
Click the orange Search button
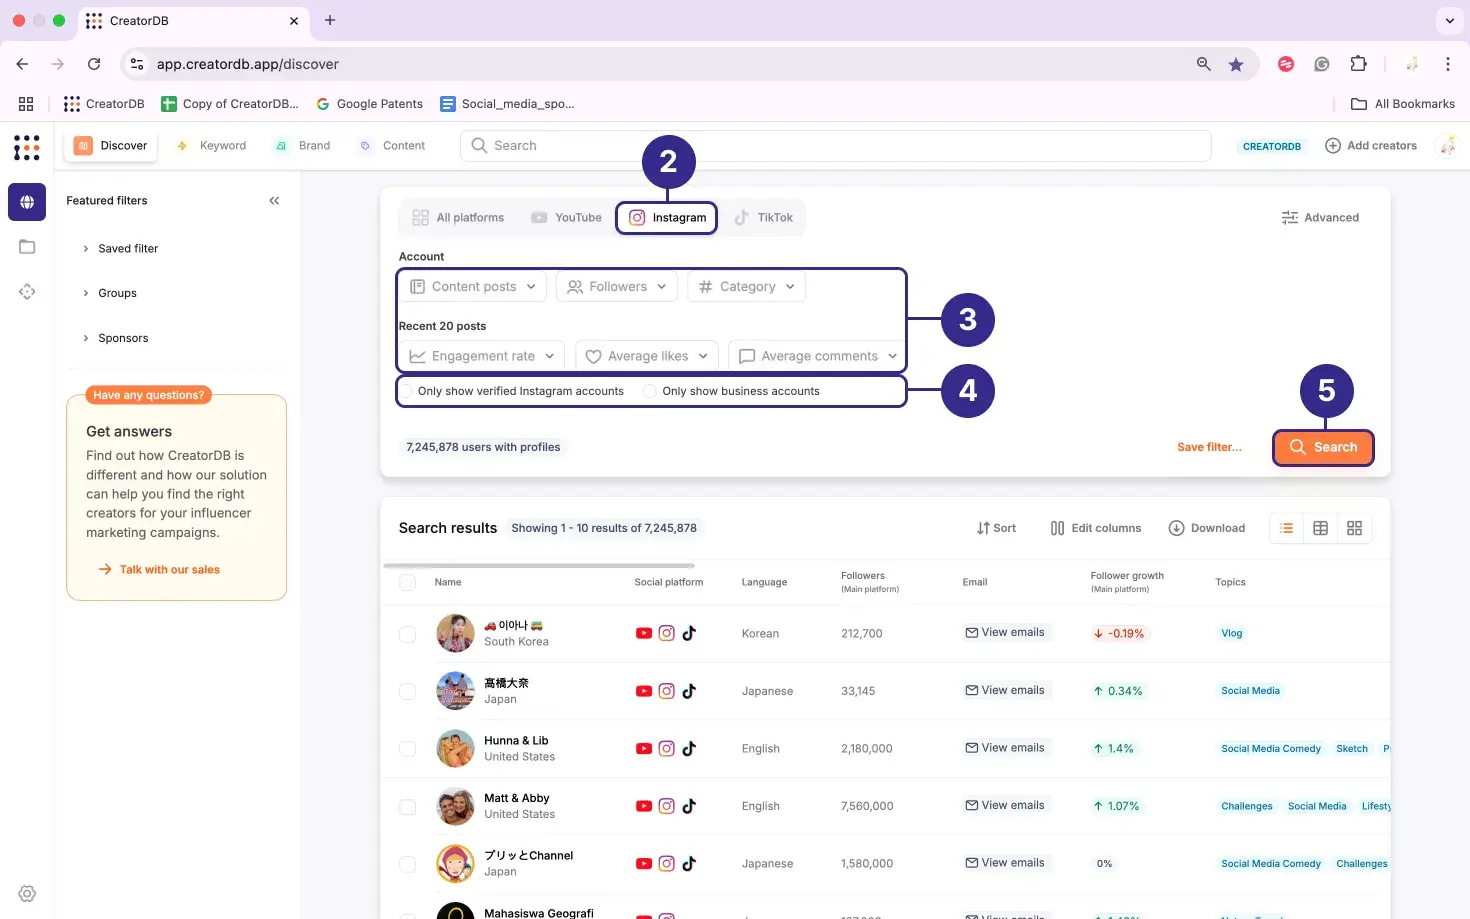(1323, 447)
